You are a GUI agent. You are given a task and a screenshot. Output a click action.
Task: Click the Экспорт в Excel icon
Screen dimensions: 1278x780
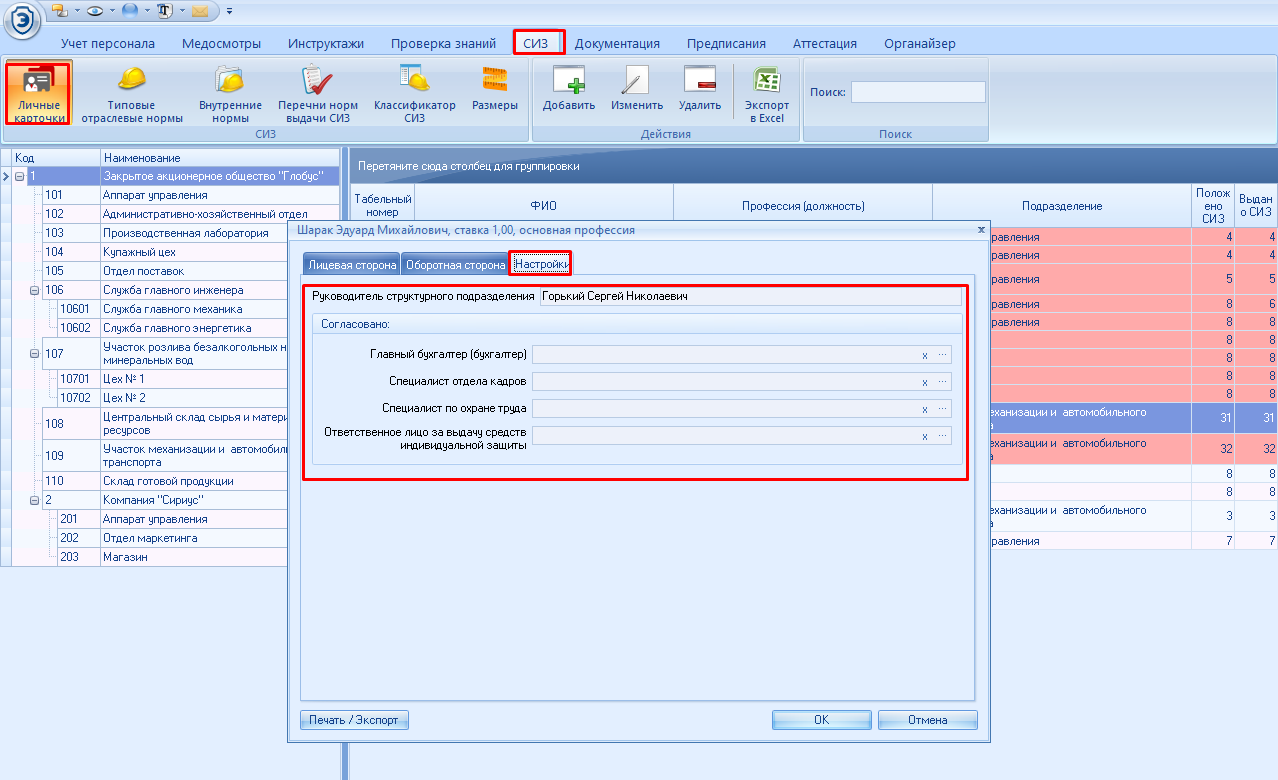[x=767, y=94]
